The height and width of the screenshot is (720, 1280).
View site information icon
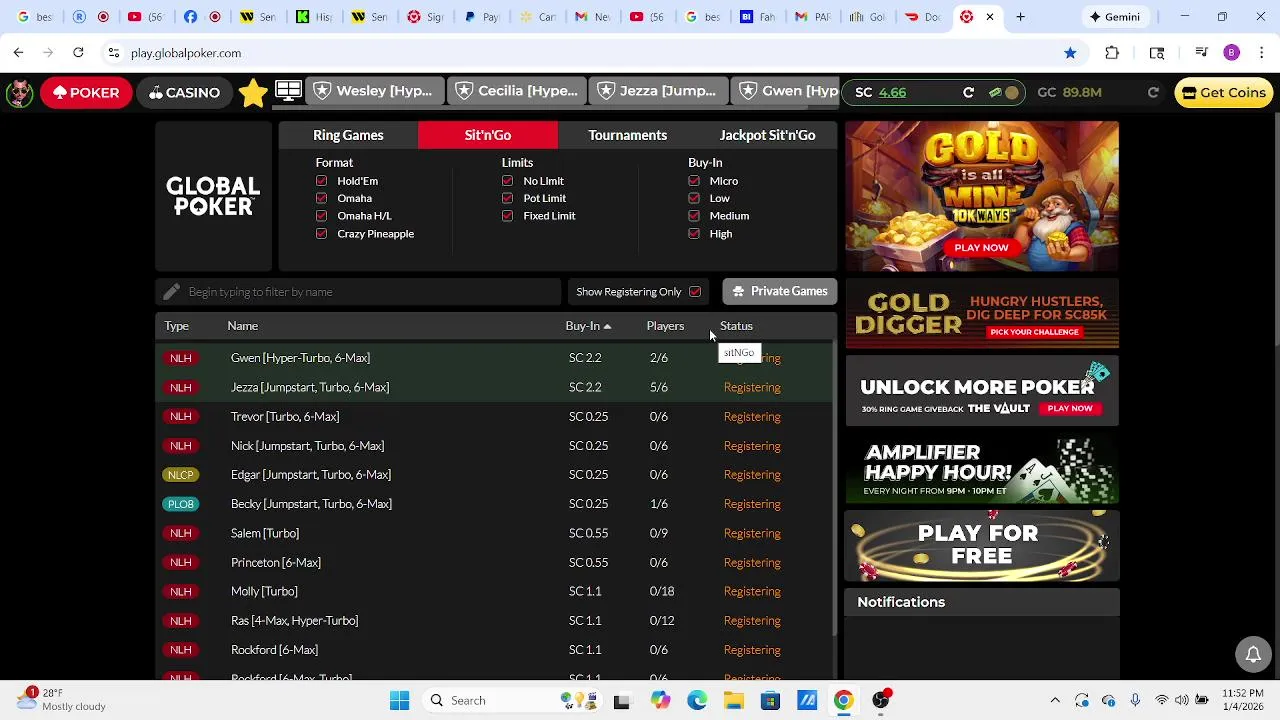(114, 53)
